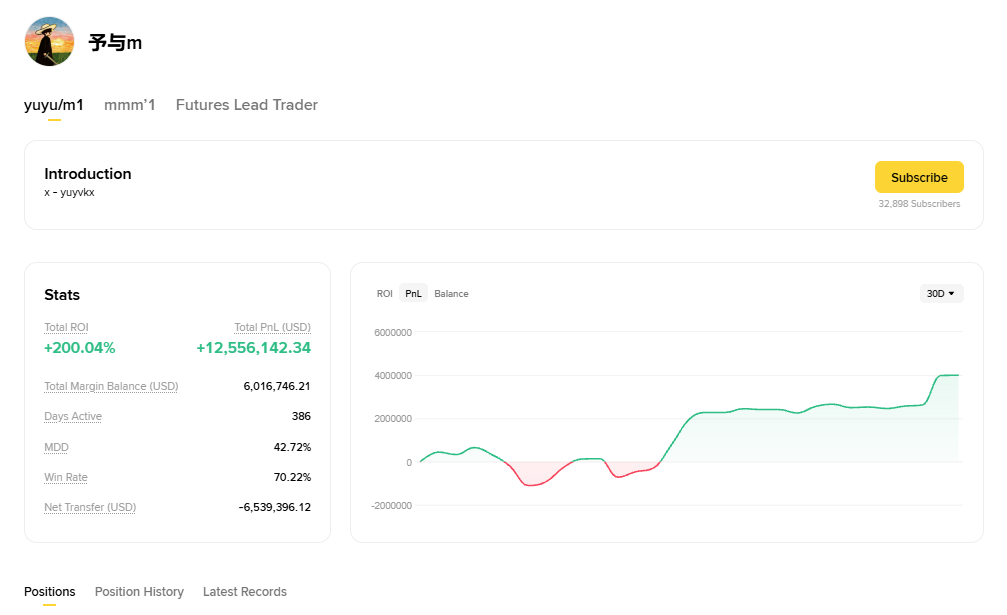Click the MDD stat label
1007x615 pixels.
pyautogui.click(x=56, y=447)
